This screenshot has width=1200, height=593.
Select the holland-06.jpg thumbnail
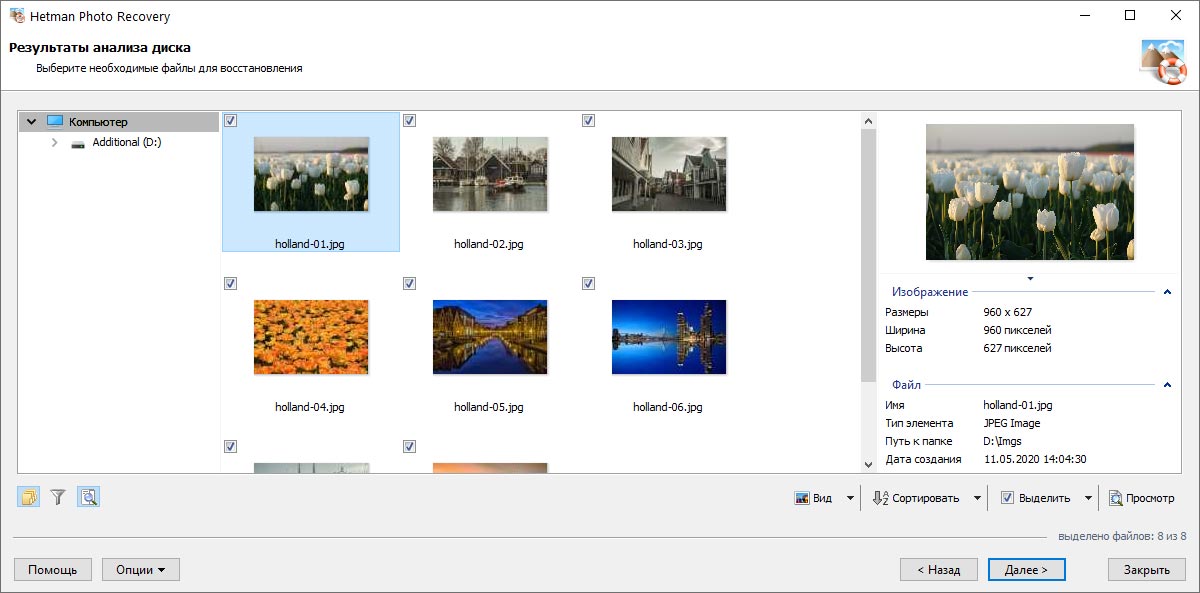pos(669,337)
